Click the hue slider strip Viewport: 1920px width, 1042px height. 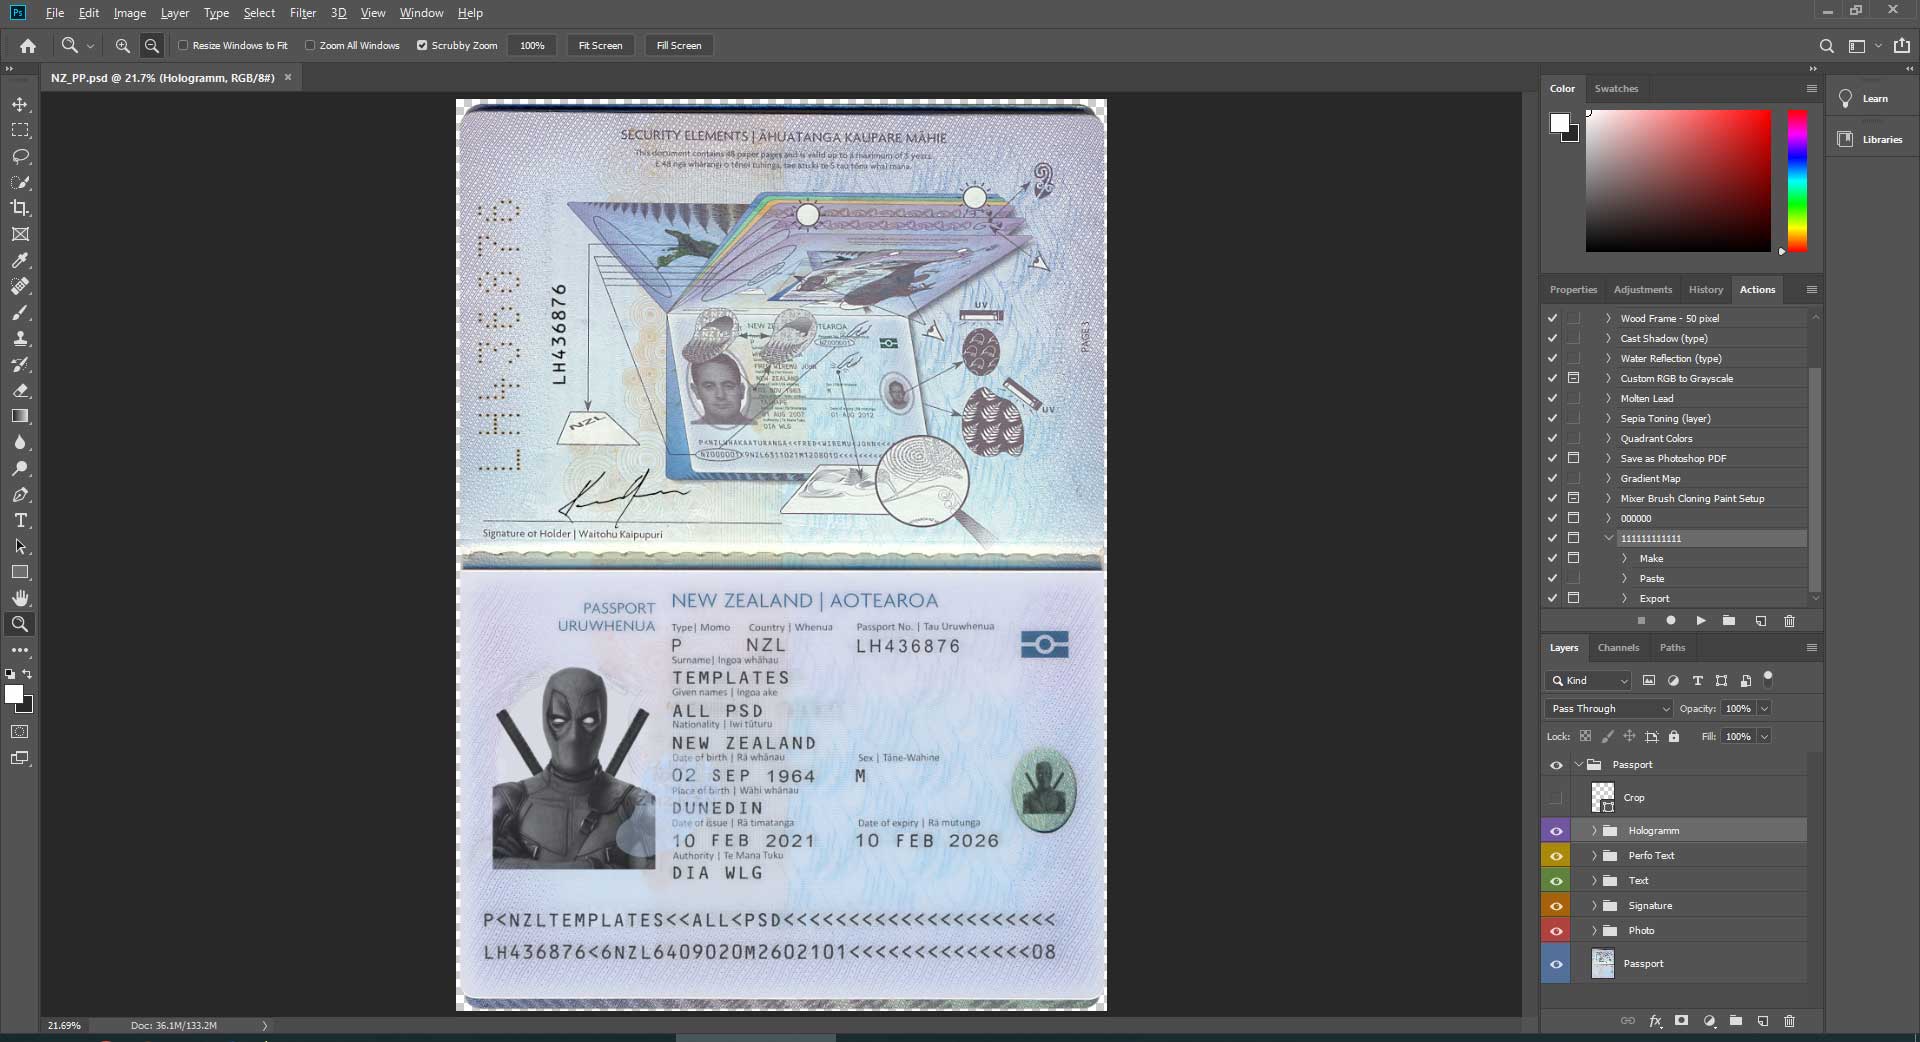1797,180
